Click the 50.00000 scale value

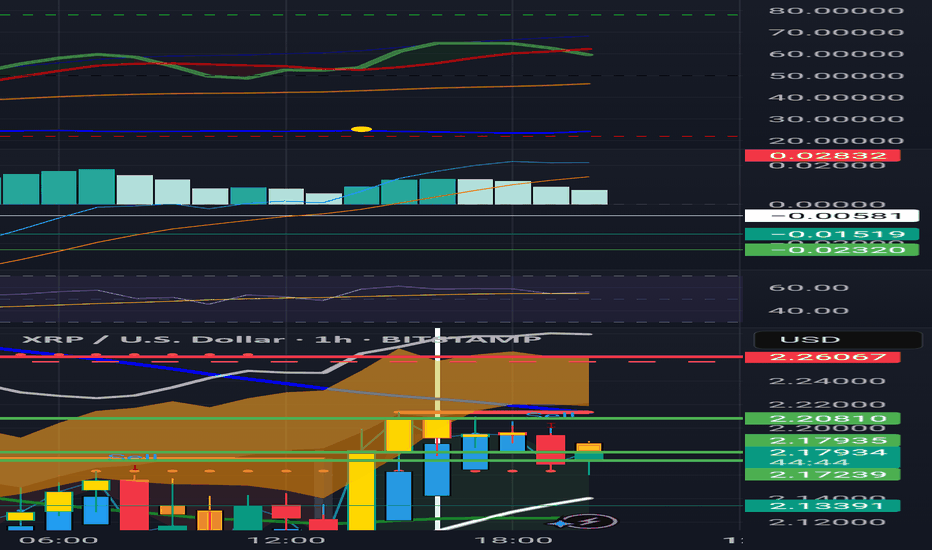836,76
